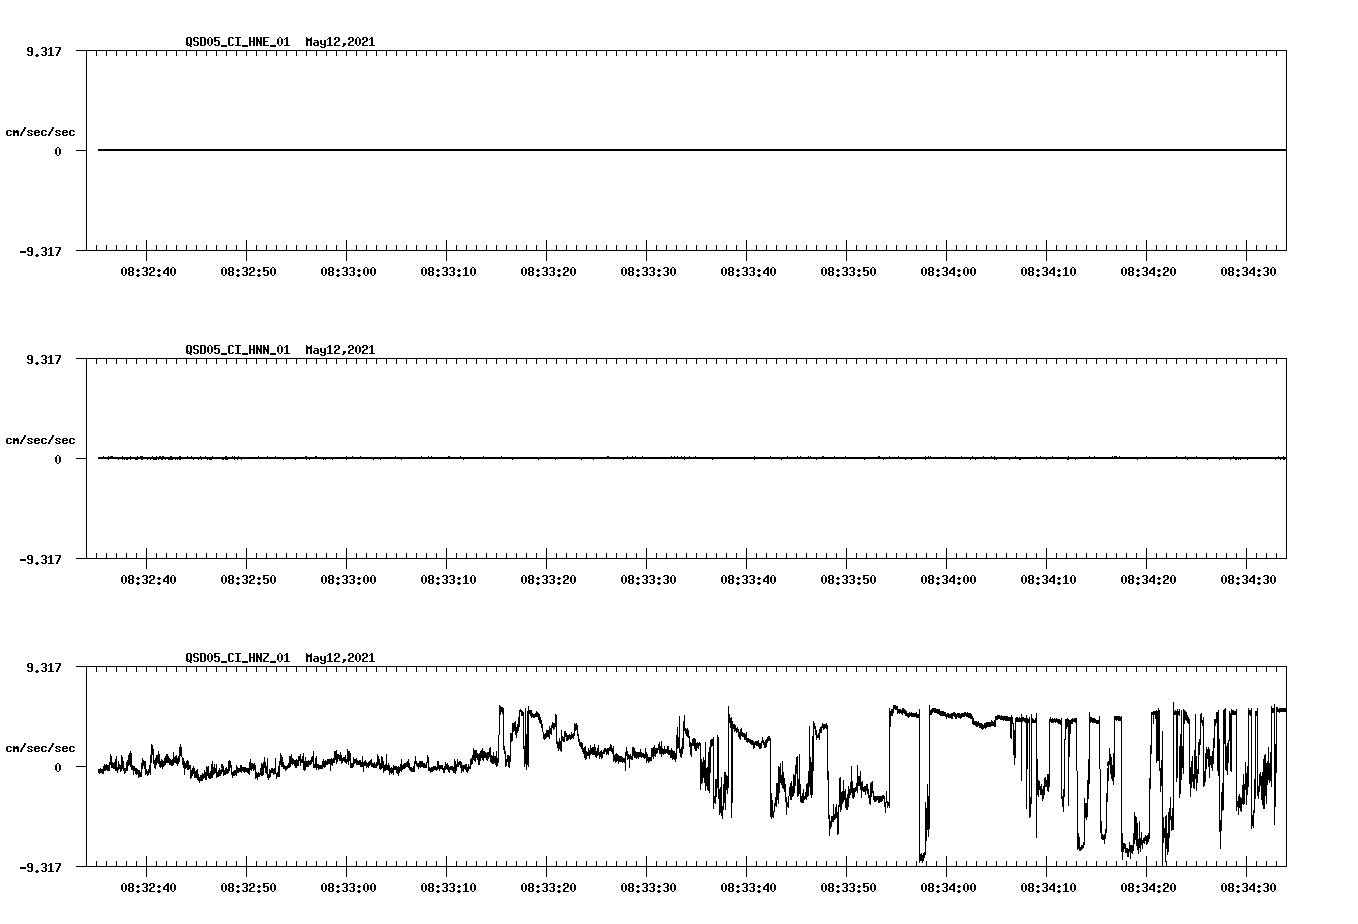1358x924 pixels.
Task: Click the cm/sec/sec label of middle plot
Action: tap(41, 439)
